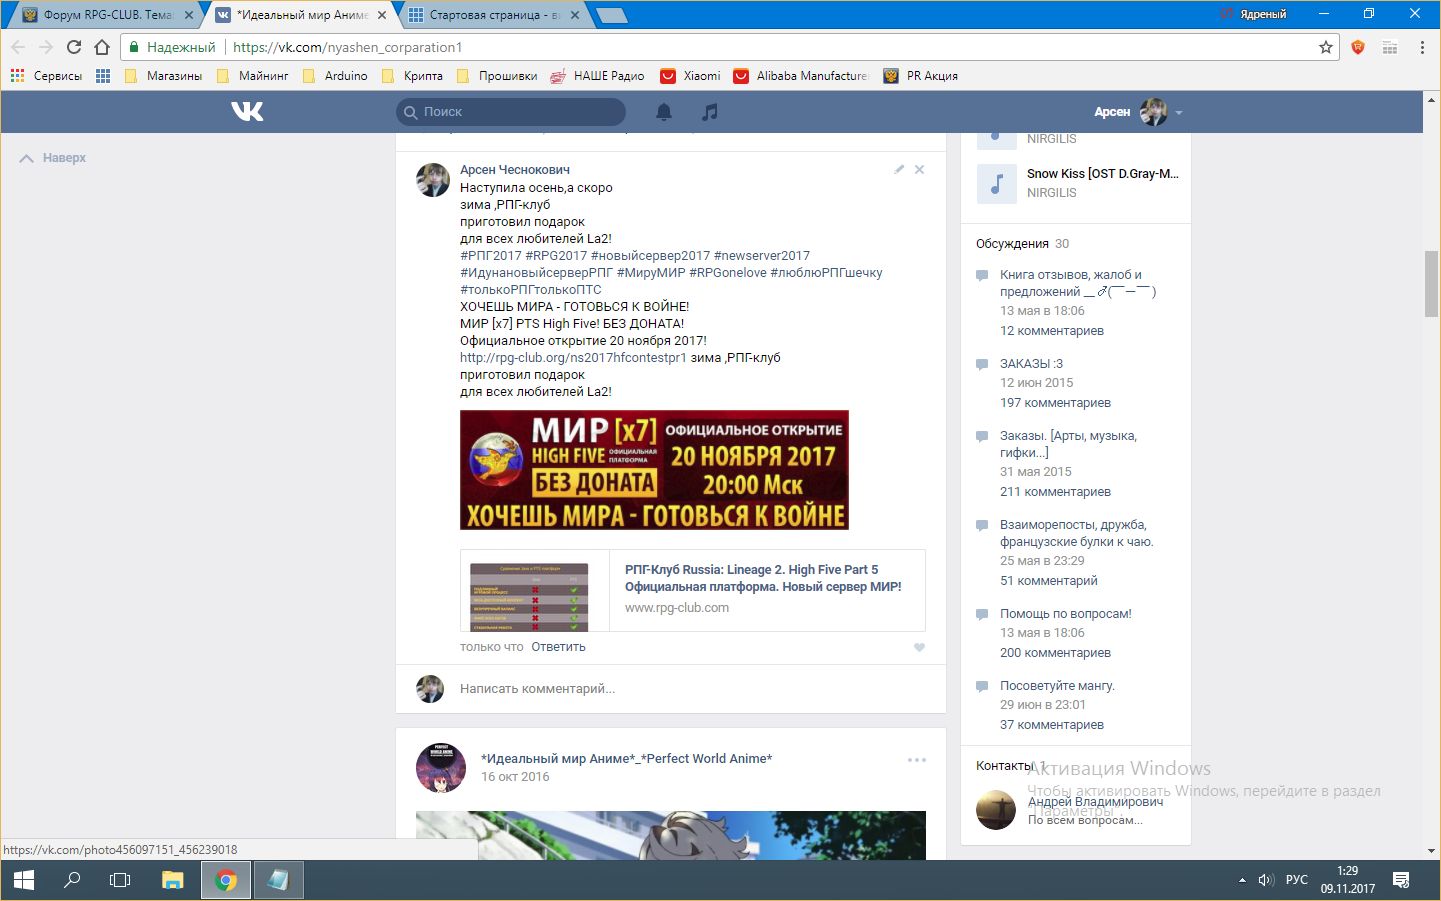Open the taskbar clock and calendar
The image size is (1441, 901).
click(x=1347, y=880)
